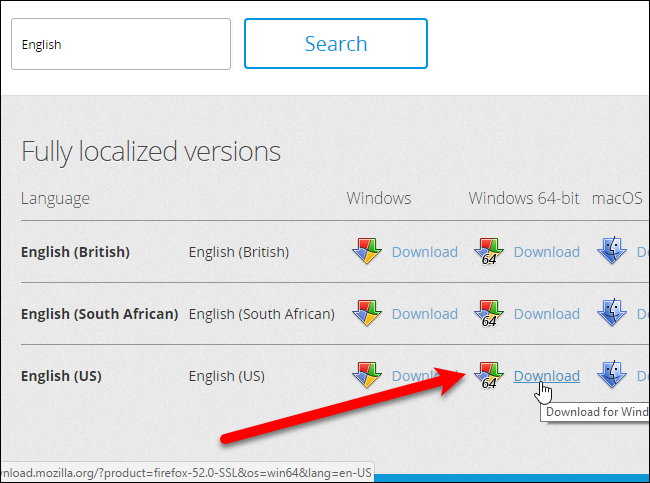Download English (South African) for Windows
The width and height of the screenshot is (650, 483).
pos(425,314)
